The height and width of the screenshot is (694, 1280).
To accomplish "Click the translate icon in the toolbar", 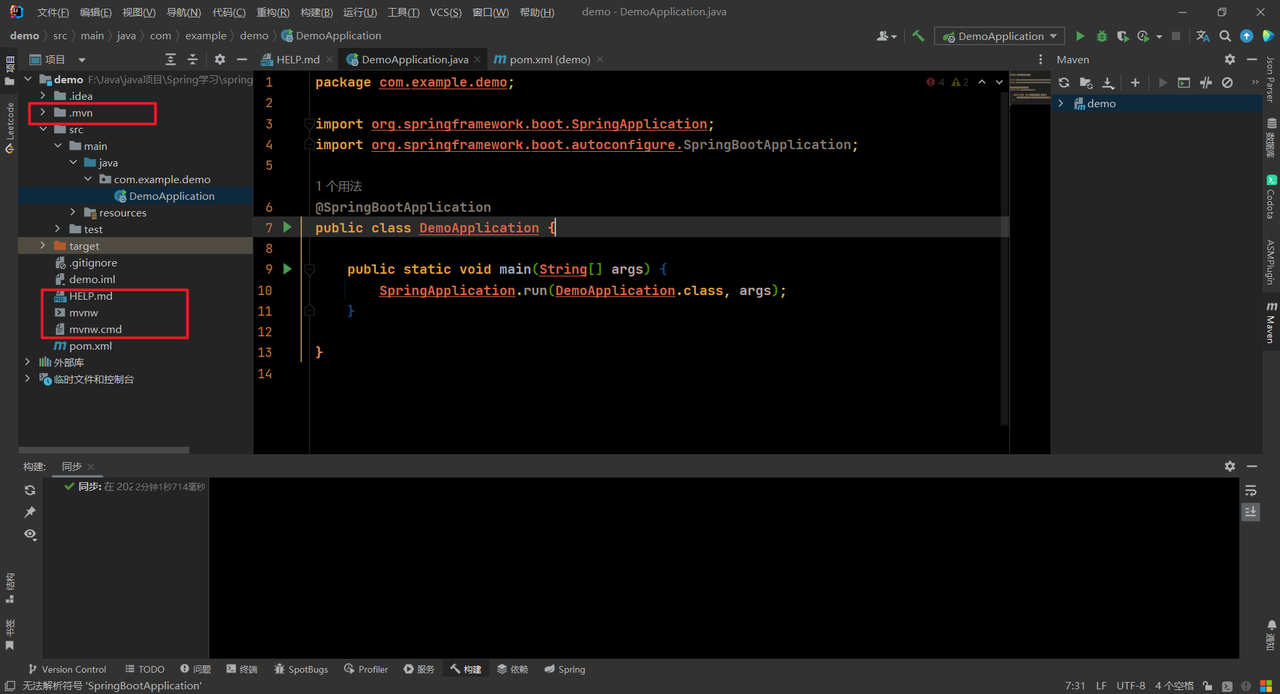I will [x=1203, y=36].
